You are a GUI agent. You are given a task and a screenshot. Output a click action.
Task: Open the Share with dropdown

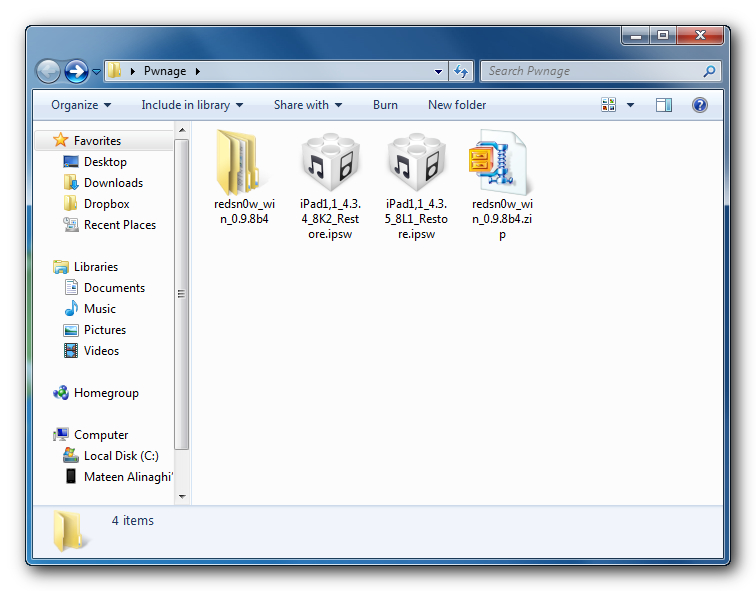click(x=308, y=105)
